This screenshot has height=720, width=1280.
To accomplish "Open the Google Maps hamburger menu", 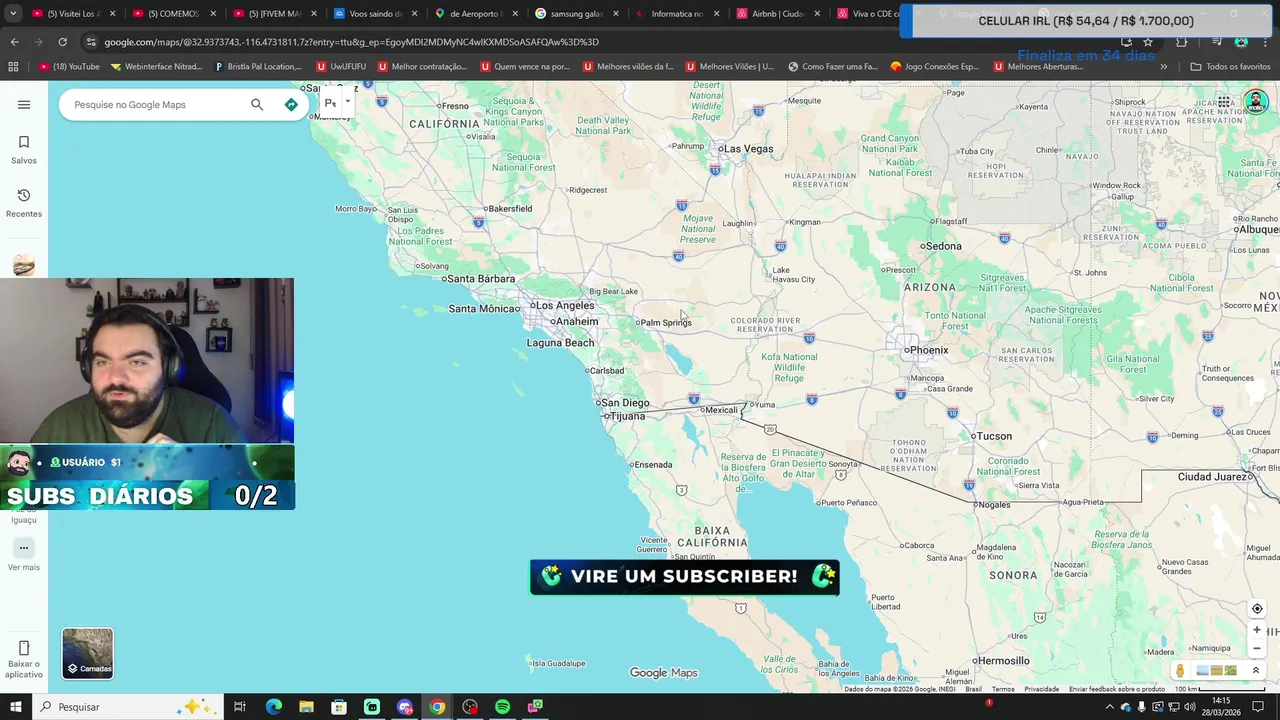I will pos(24,104).
